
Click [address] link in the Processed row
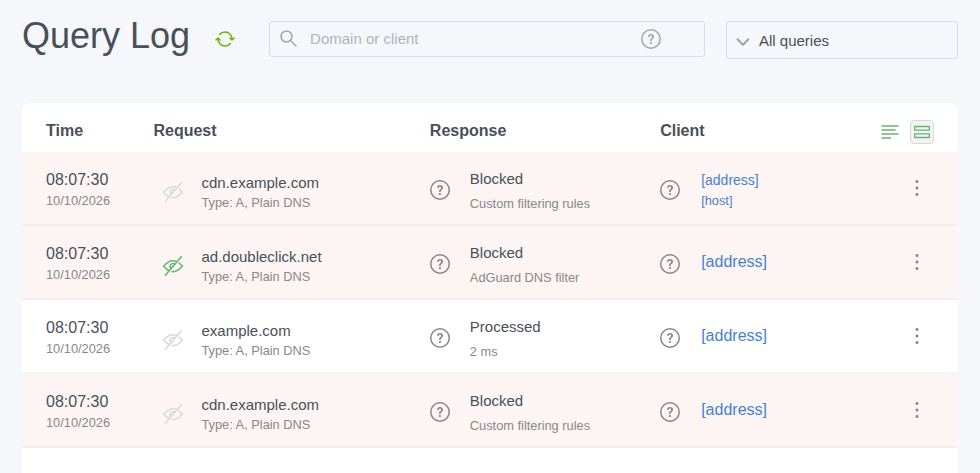coord(734,336)
